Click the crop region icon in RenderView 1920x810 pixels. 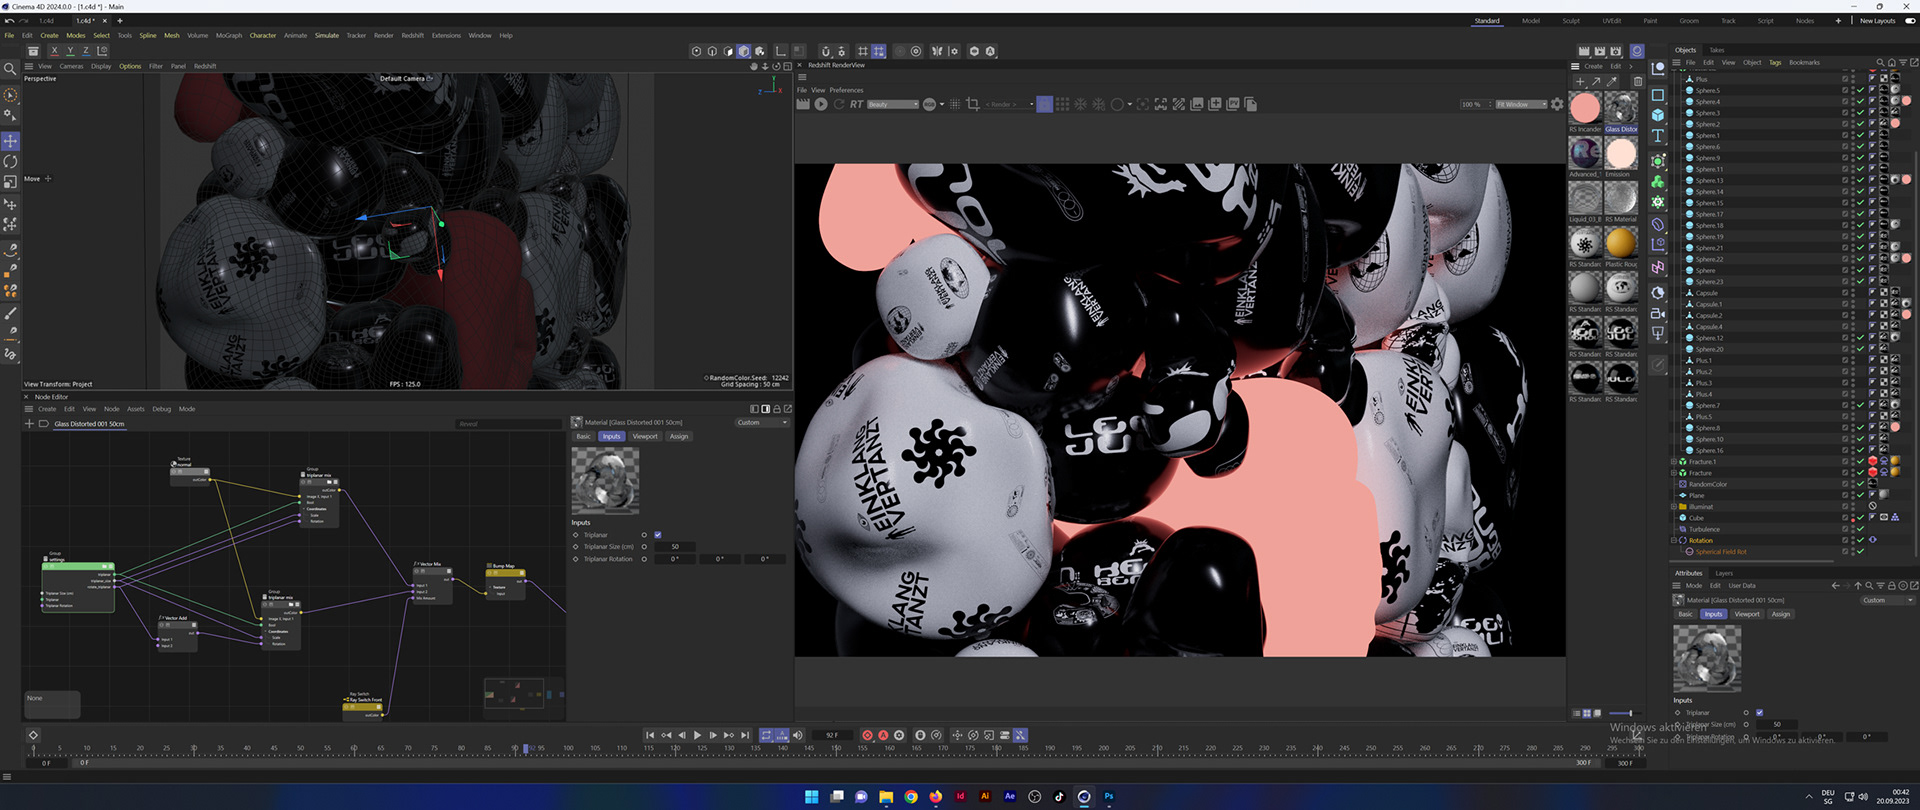point(973,104)
